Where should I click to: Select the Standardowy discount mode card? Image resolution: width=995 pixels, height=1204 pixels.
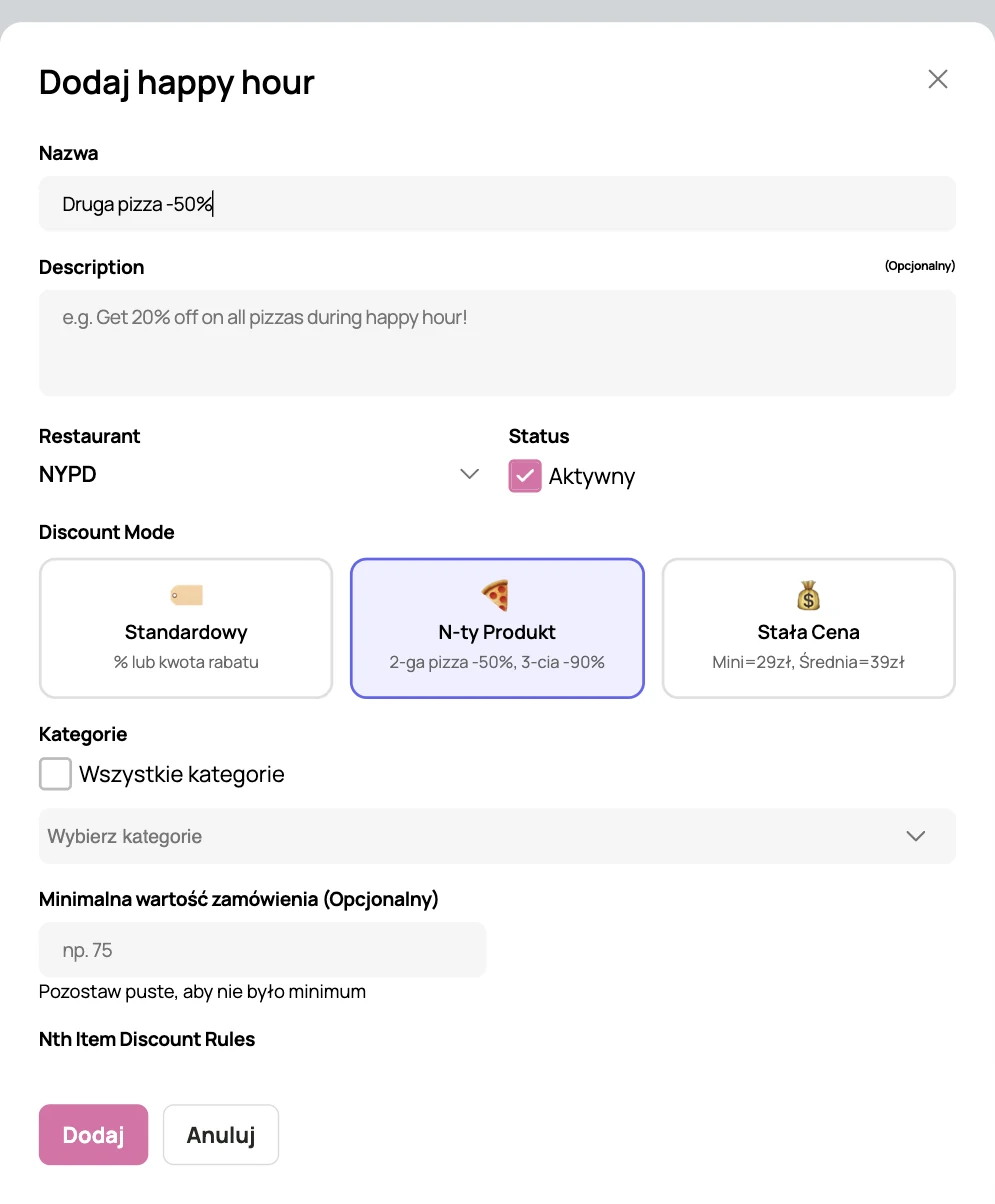(186, 628)
